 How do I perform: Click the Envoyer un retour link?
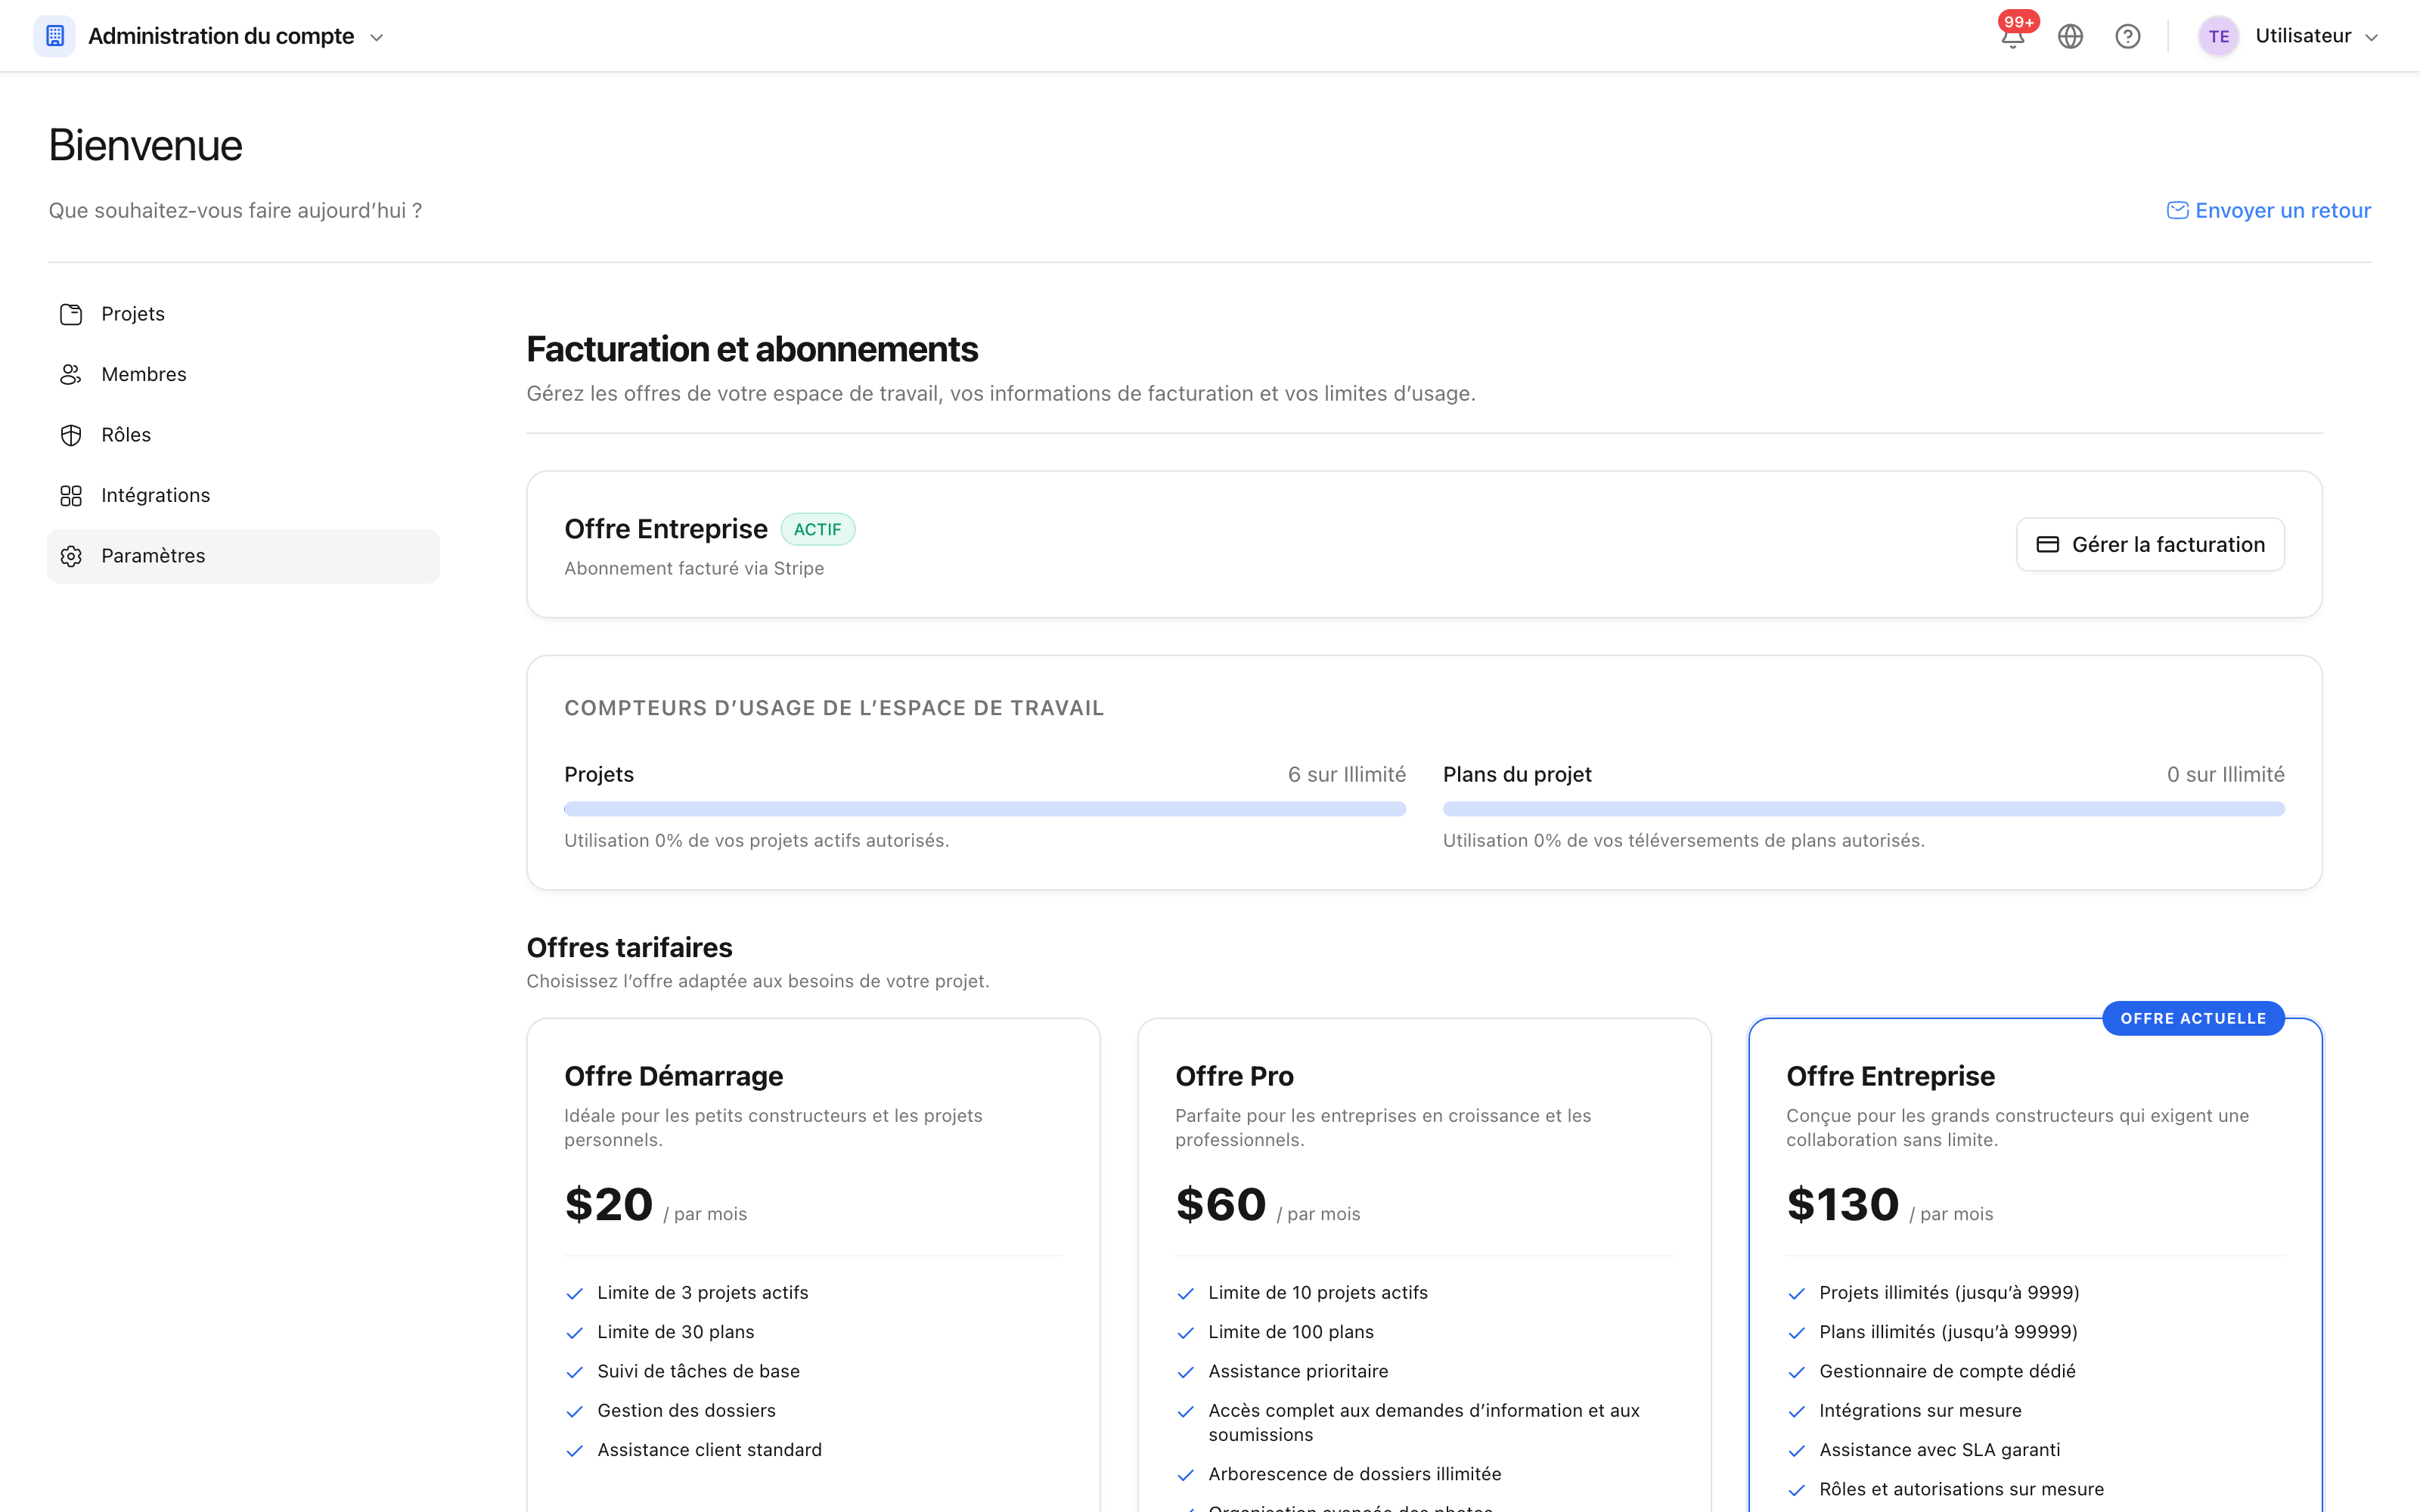pos(2268,210)
